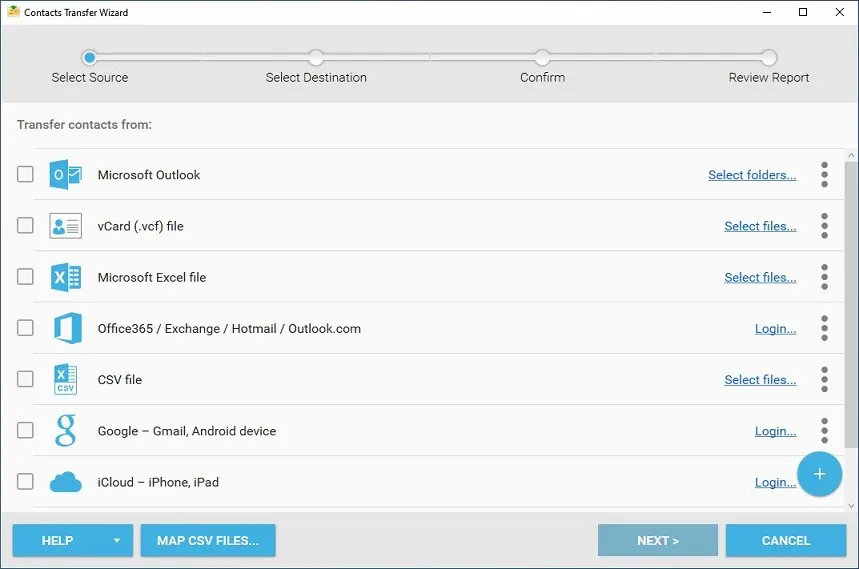Click the CSV file icon

(65, 379)
